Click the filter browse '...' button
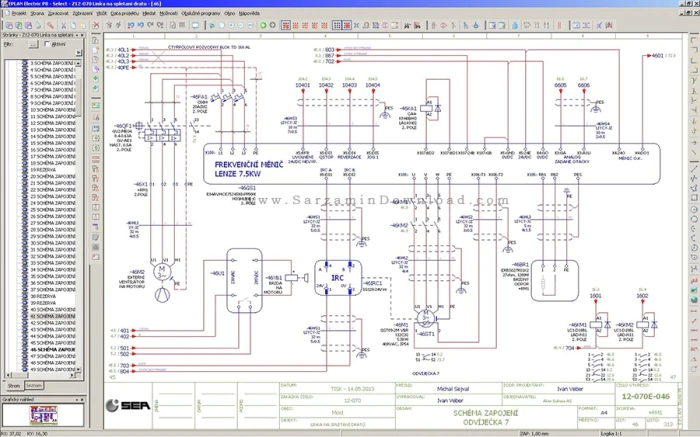Image resolution: width=700 pixels, height=437 pixels. coord(33,44)
